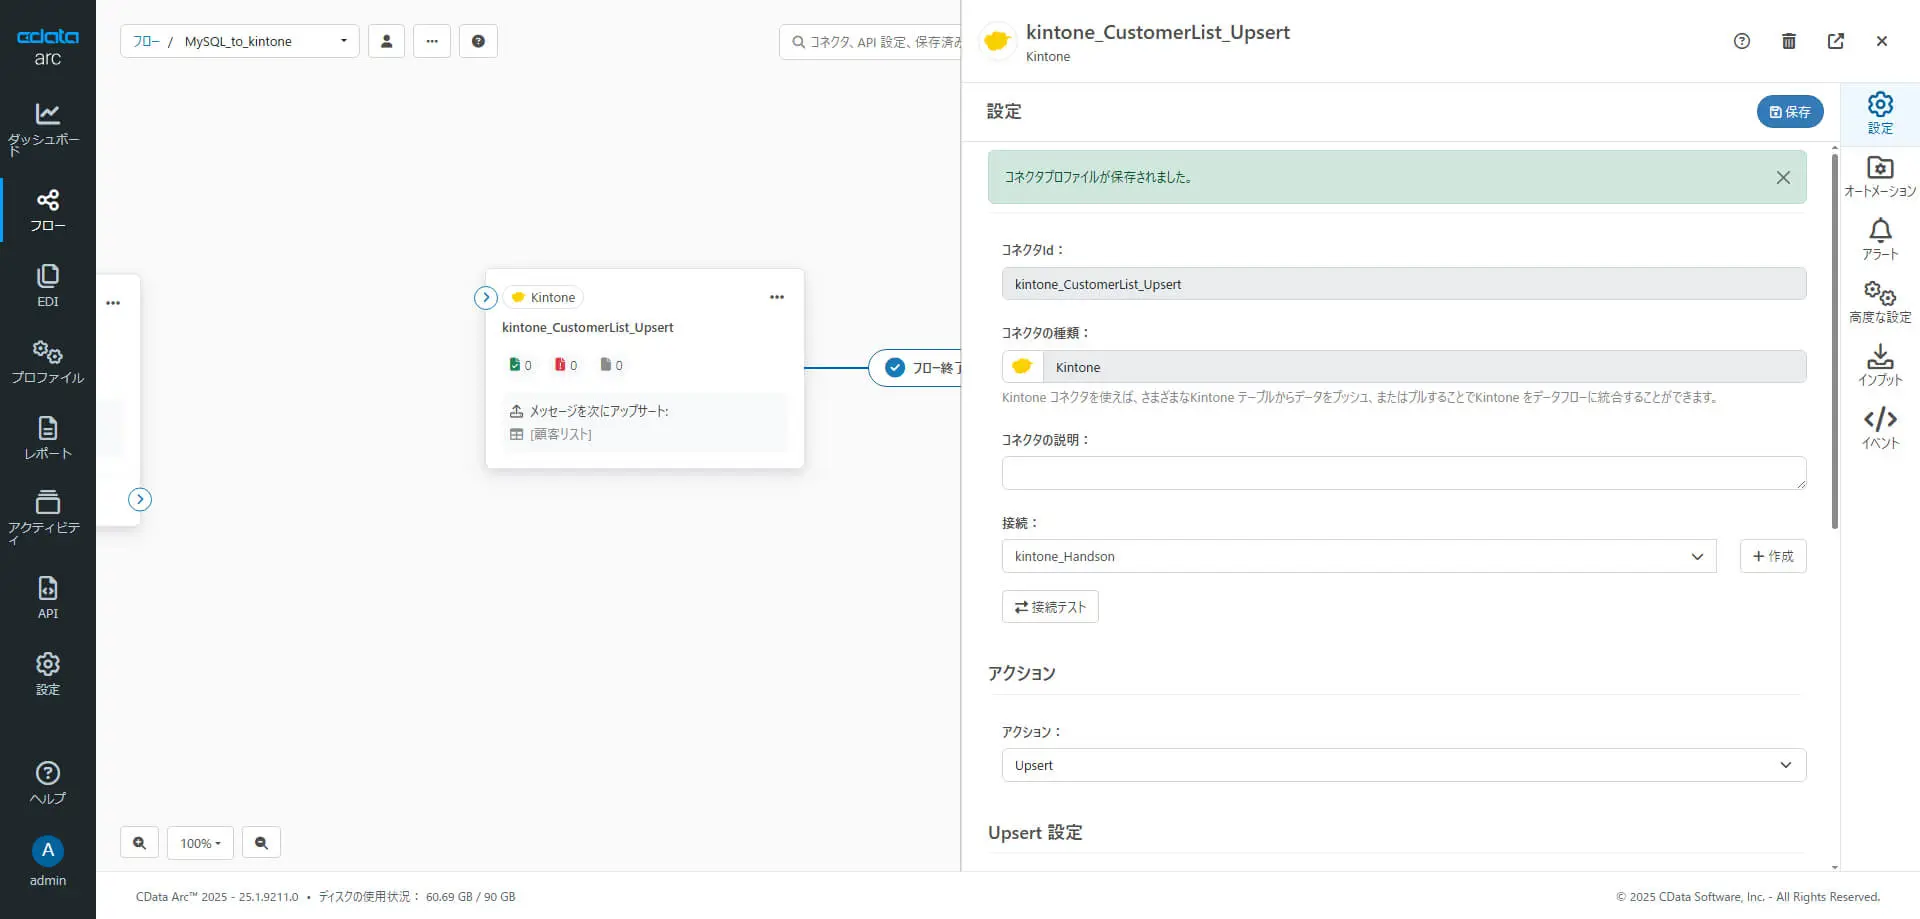Click the connector description field

pyautogui.click(x=1403, y=473)
